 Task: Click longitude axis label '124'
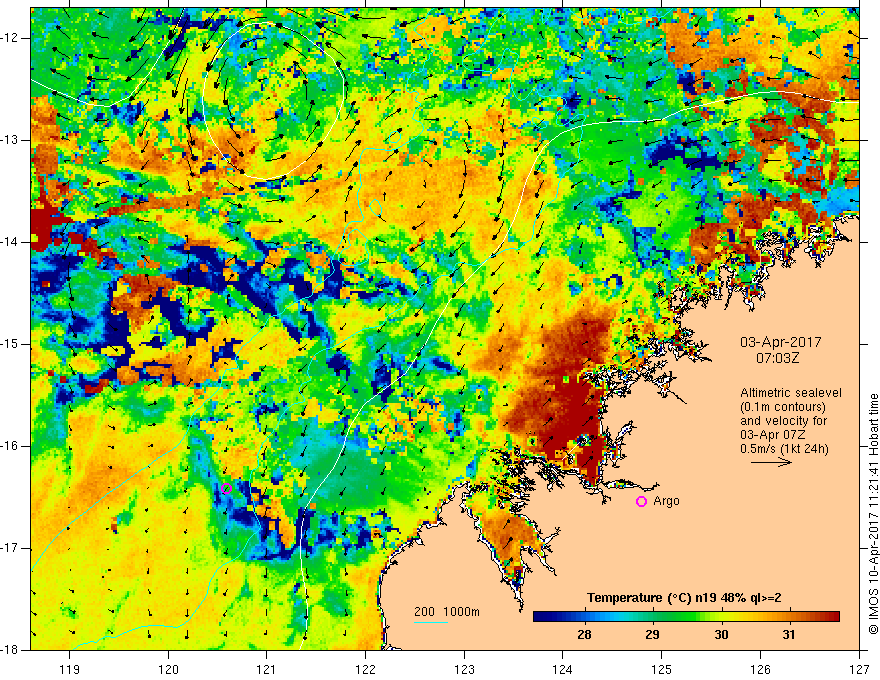(x=563, y=669)
